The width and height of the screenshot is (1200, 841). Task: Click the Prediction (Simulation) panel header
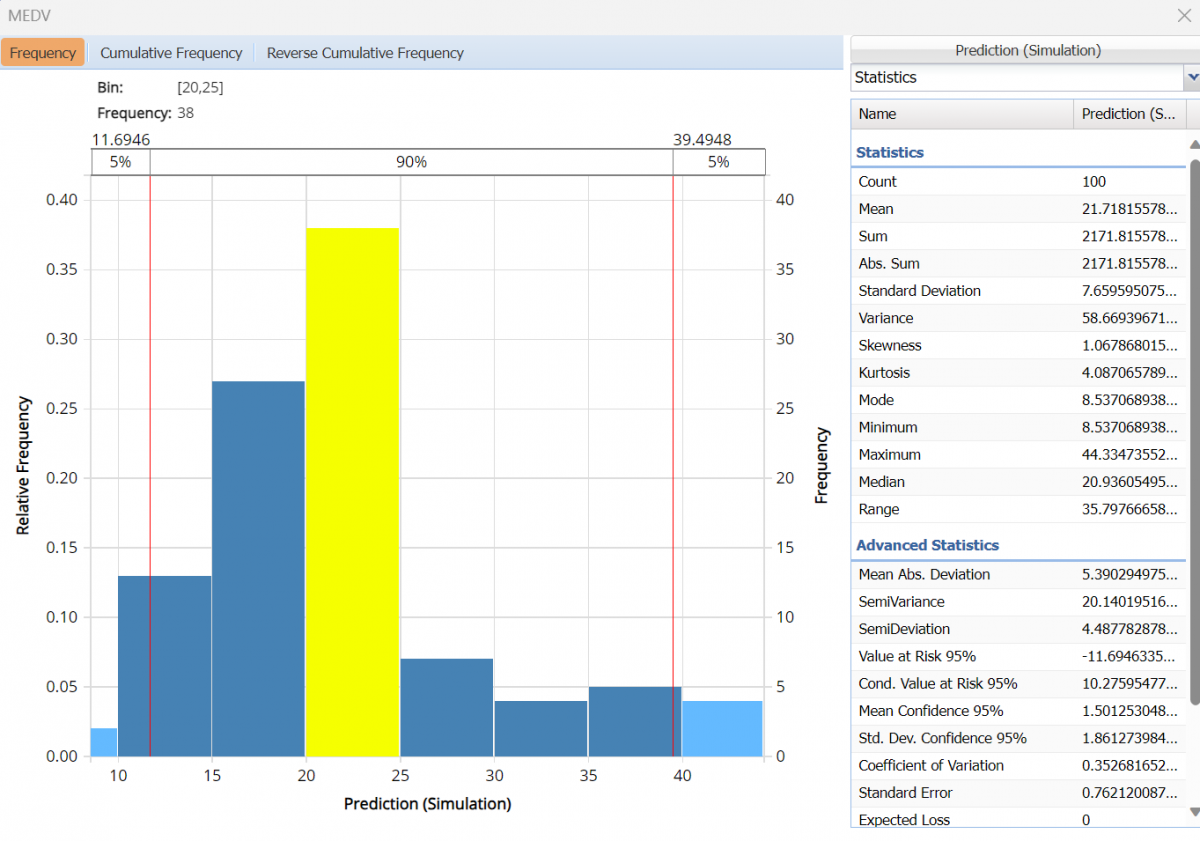[1027, 50]
